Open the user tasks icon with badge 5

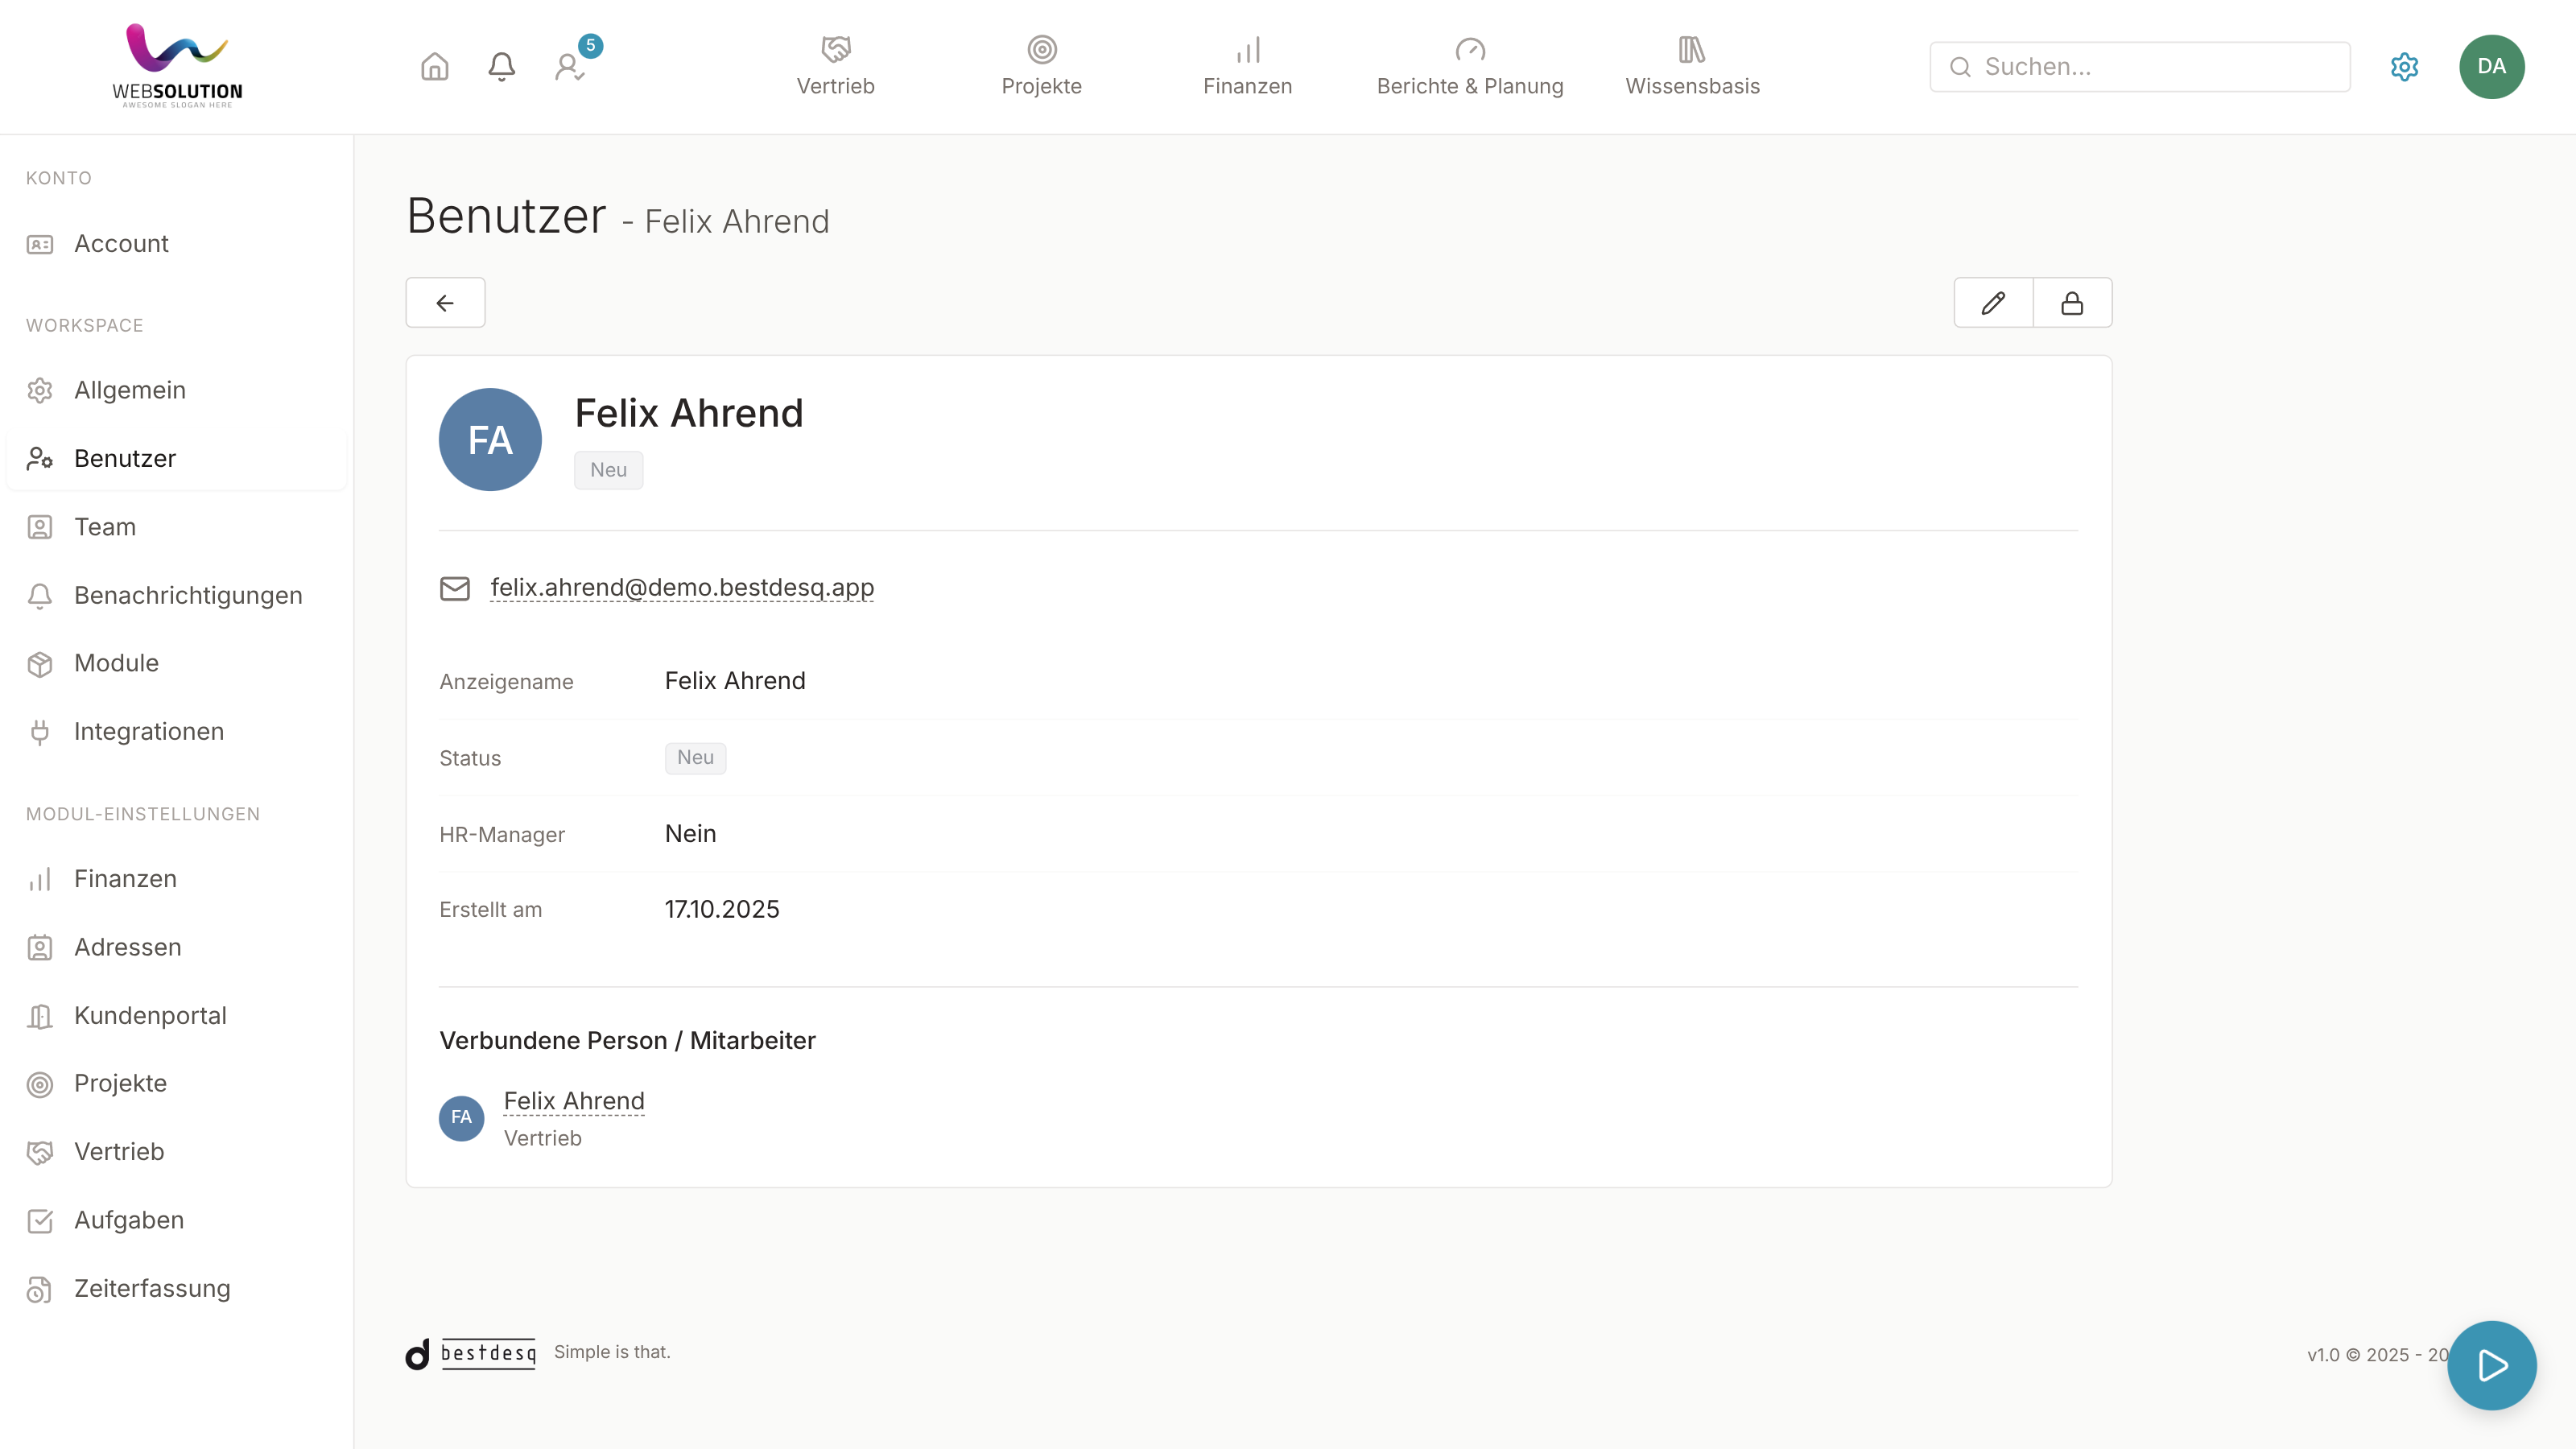pyautogui.click(x=571, y=65)
